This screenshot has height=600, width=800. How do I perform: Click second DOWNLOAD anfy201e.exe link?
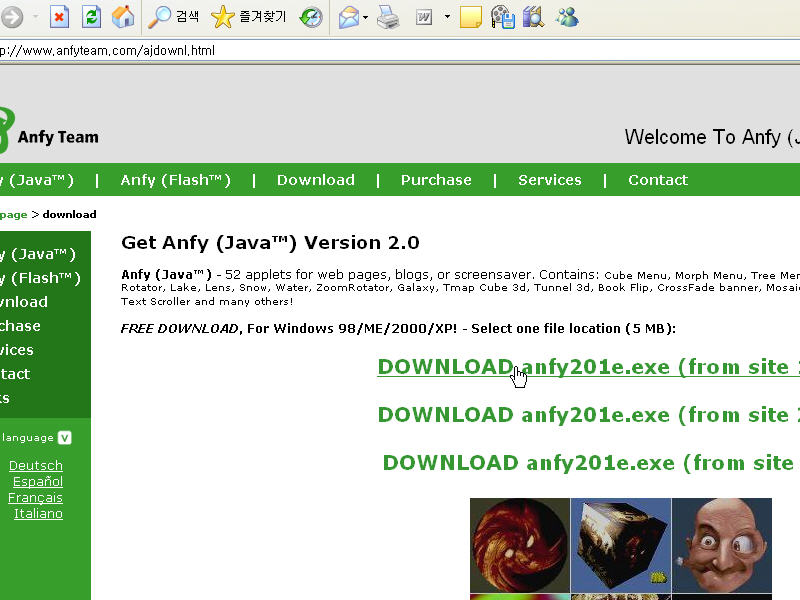(589, 415)
